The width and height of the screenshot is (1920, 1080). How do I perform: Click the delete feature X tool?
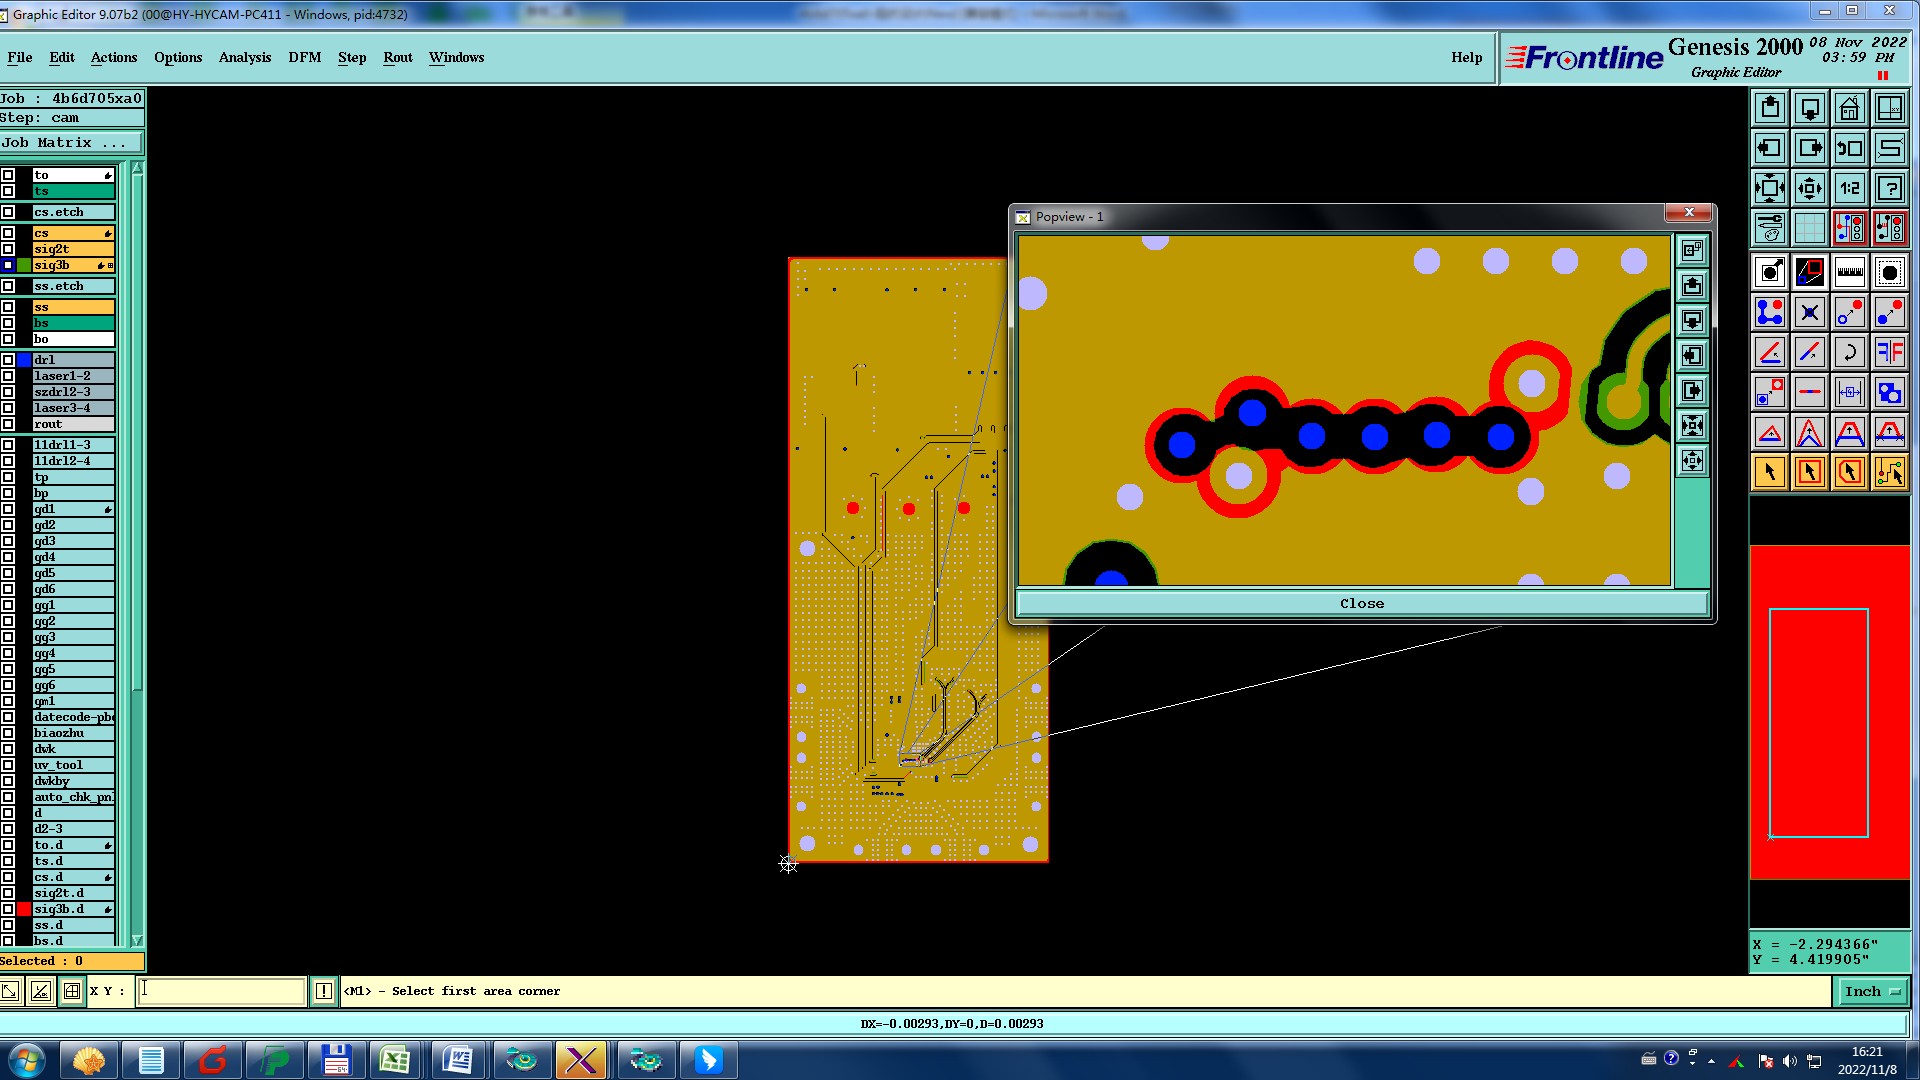(x=1809, y=312)
